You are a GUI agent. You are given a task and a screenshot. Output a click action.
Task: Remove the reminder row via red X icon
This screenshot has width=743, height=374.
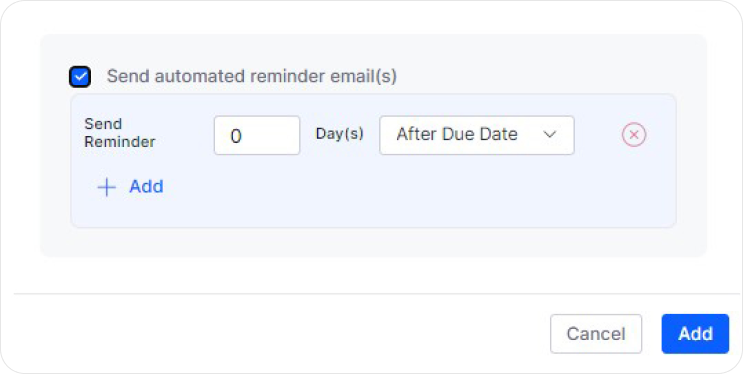click(x=634, y=135)
